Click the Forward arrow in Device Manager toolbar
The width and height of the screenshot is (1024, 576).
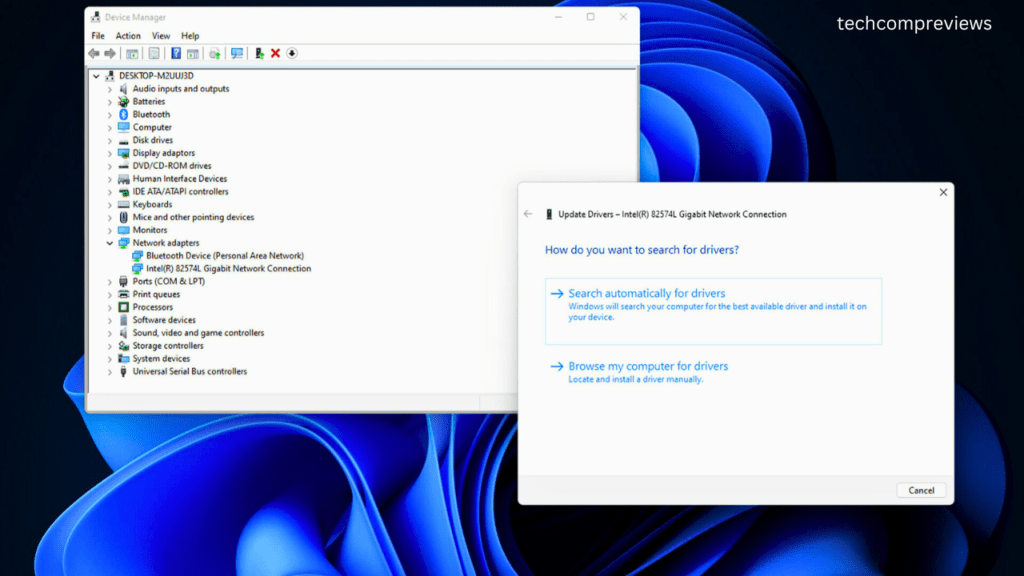click(x=110, y=54)
